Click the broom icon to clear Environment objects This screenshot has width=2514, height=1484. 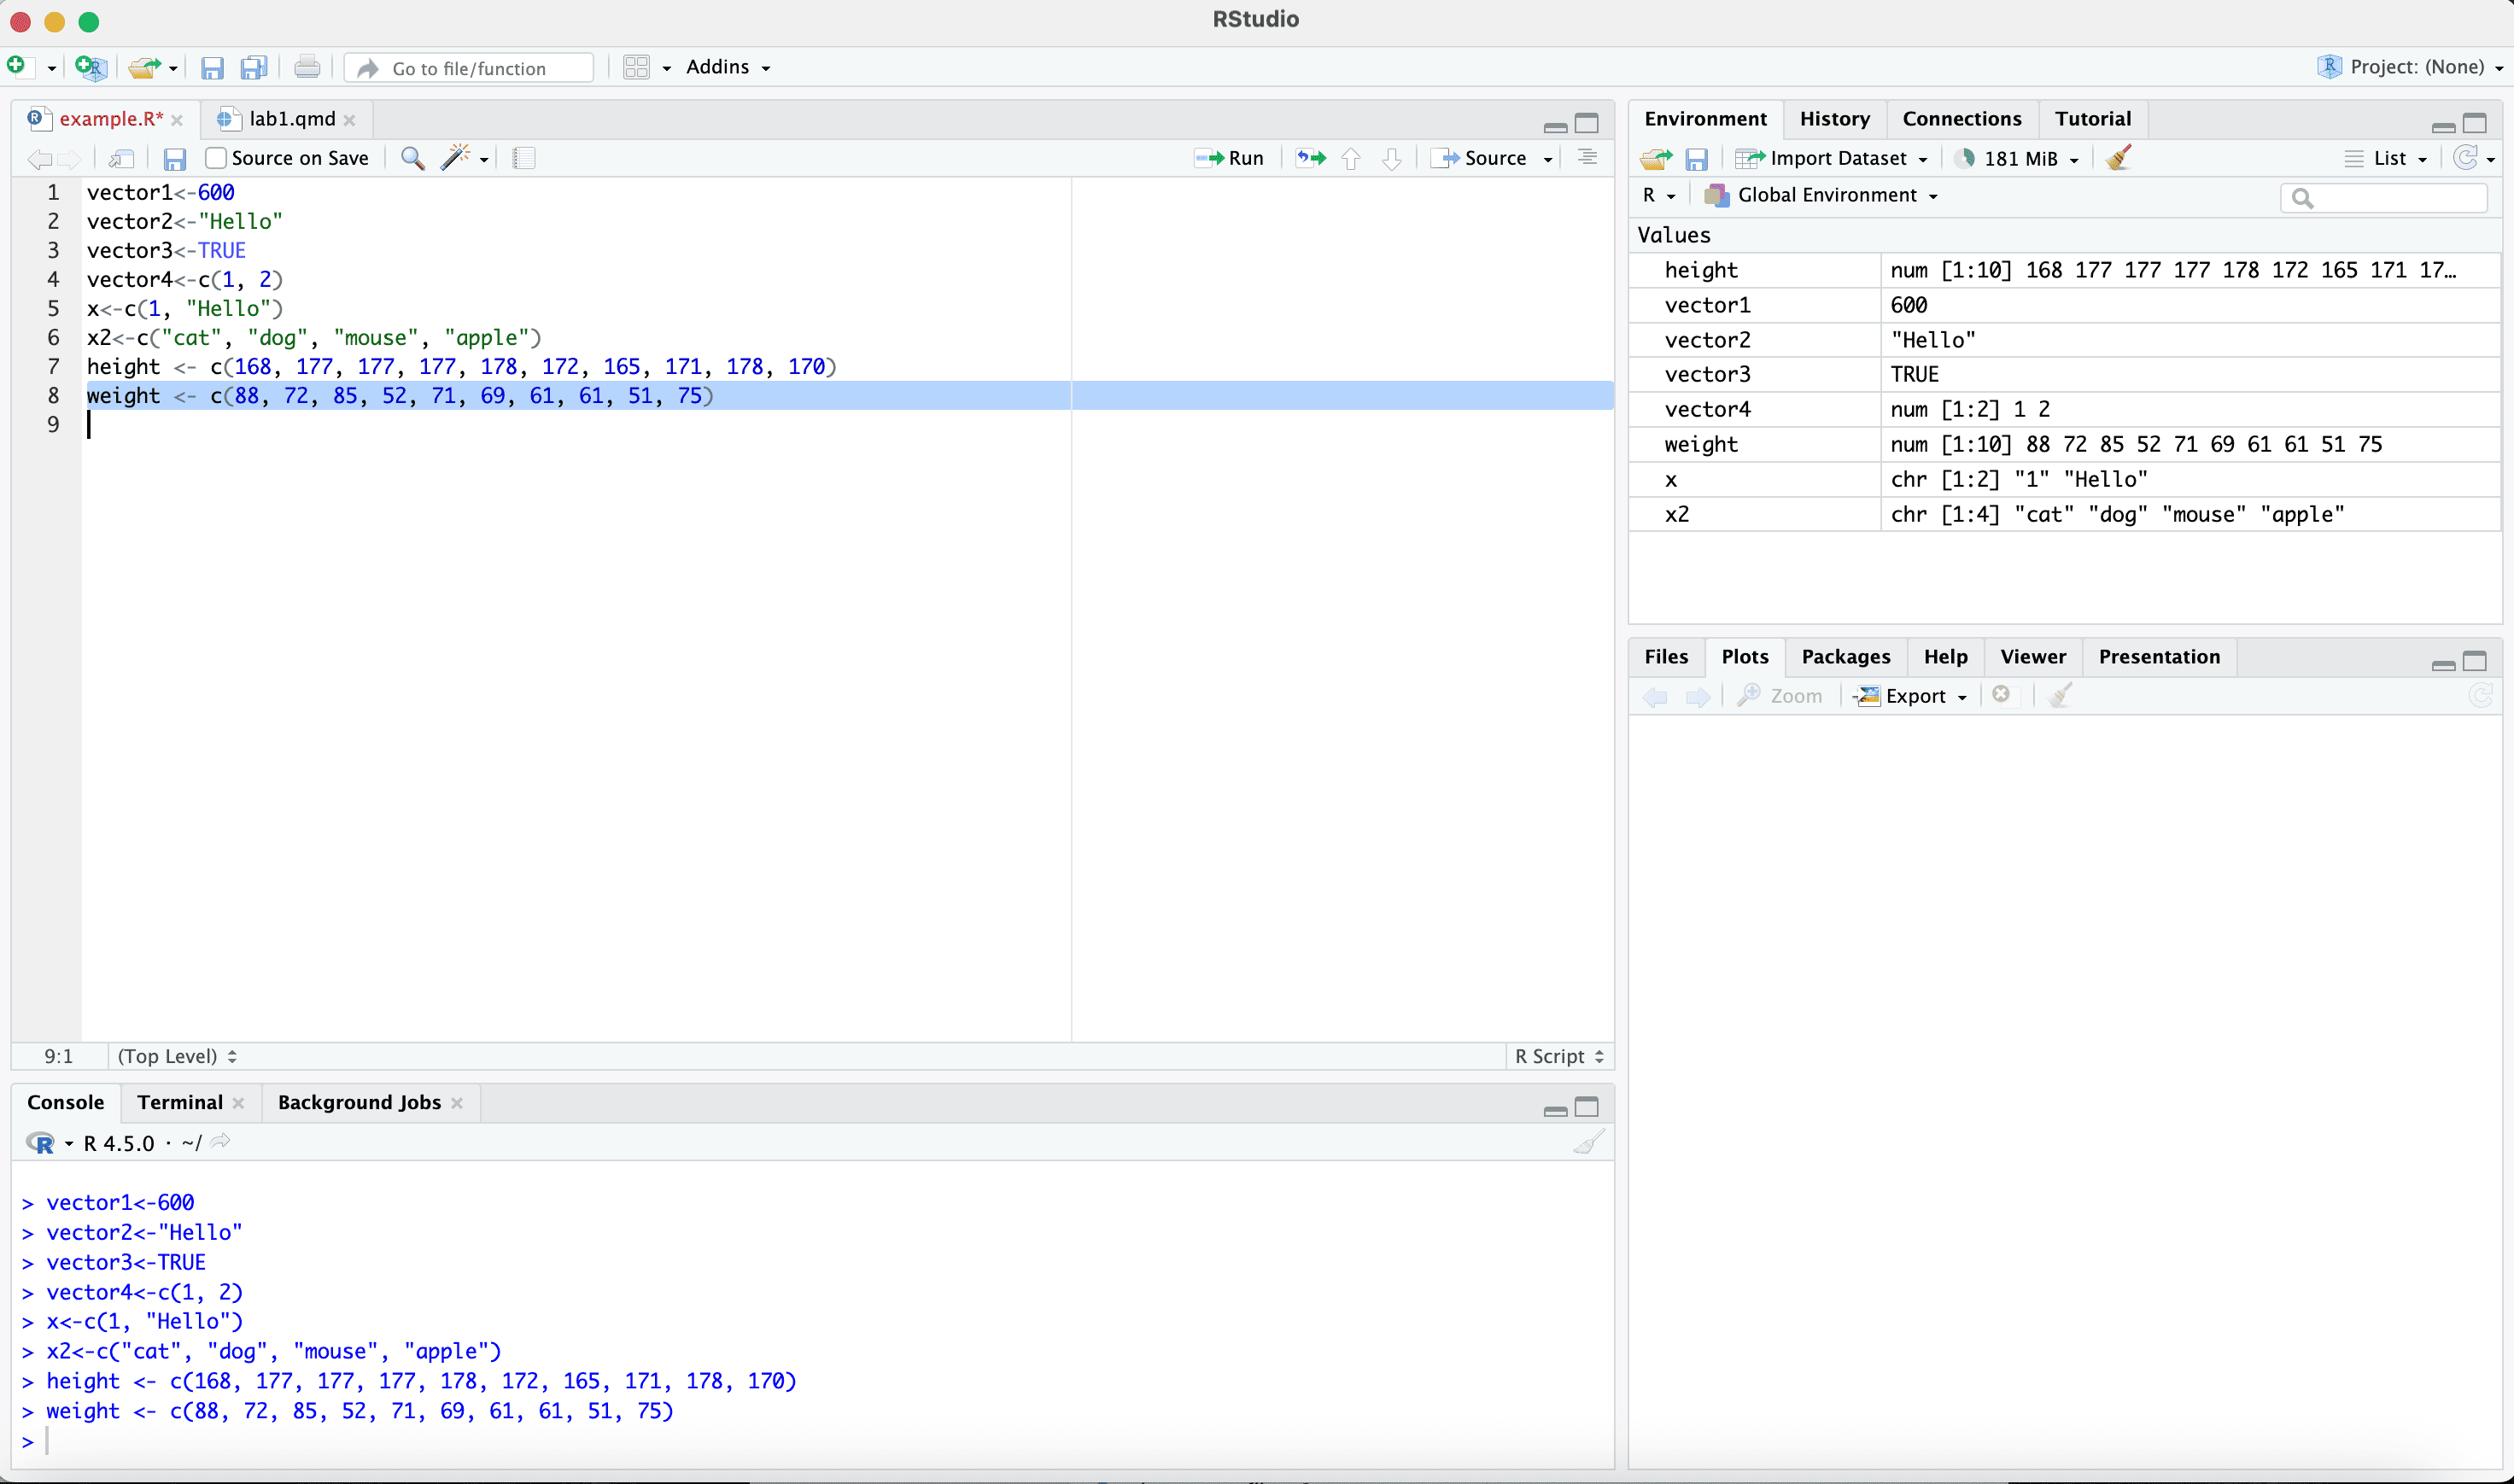[2118, 158]
